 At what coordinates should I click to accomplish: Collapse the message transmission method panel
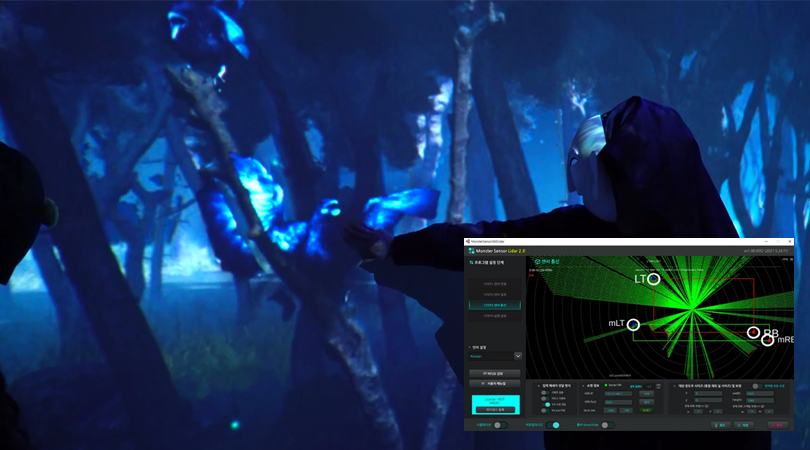[x=539, y=386]
